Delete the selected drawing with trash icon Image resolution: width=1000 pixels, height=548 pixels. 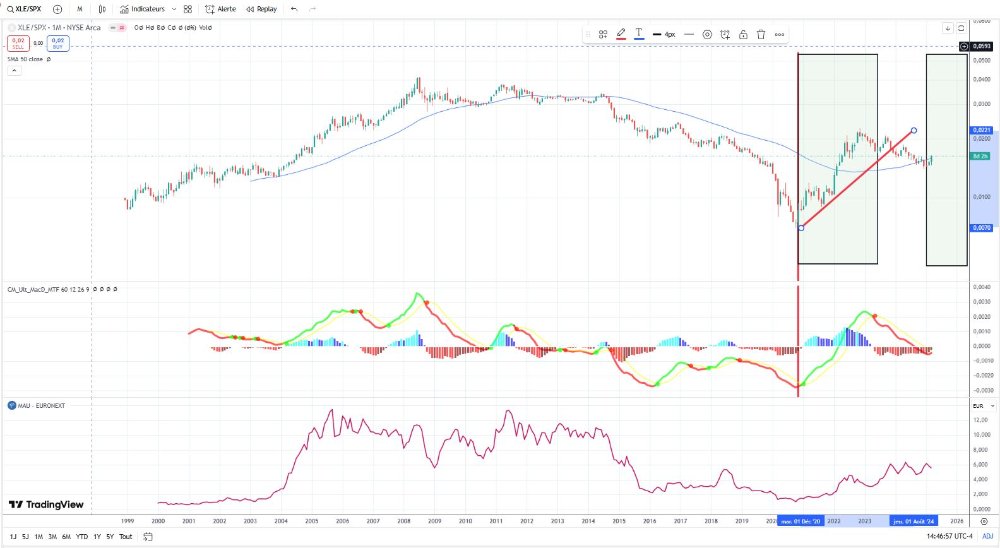tap(761, 34)
